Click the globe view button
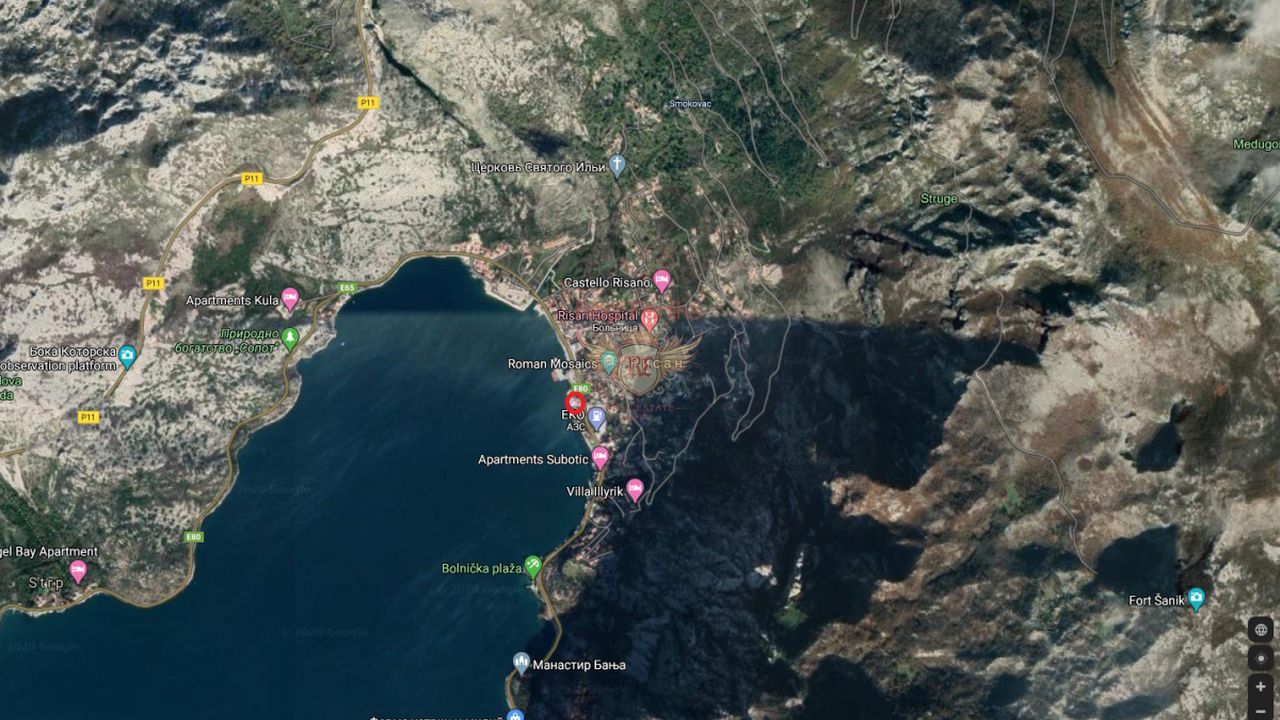 click(x=1260, y=629)
